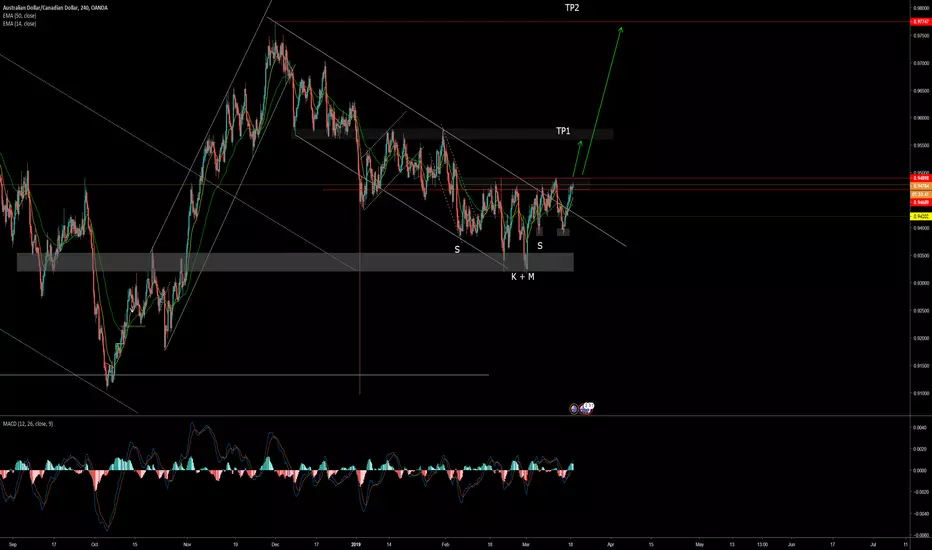Click the 0.0040 MACD scale value

pos(920,428)
